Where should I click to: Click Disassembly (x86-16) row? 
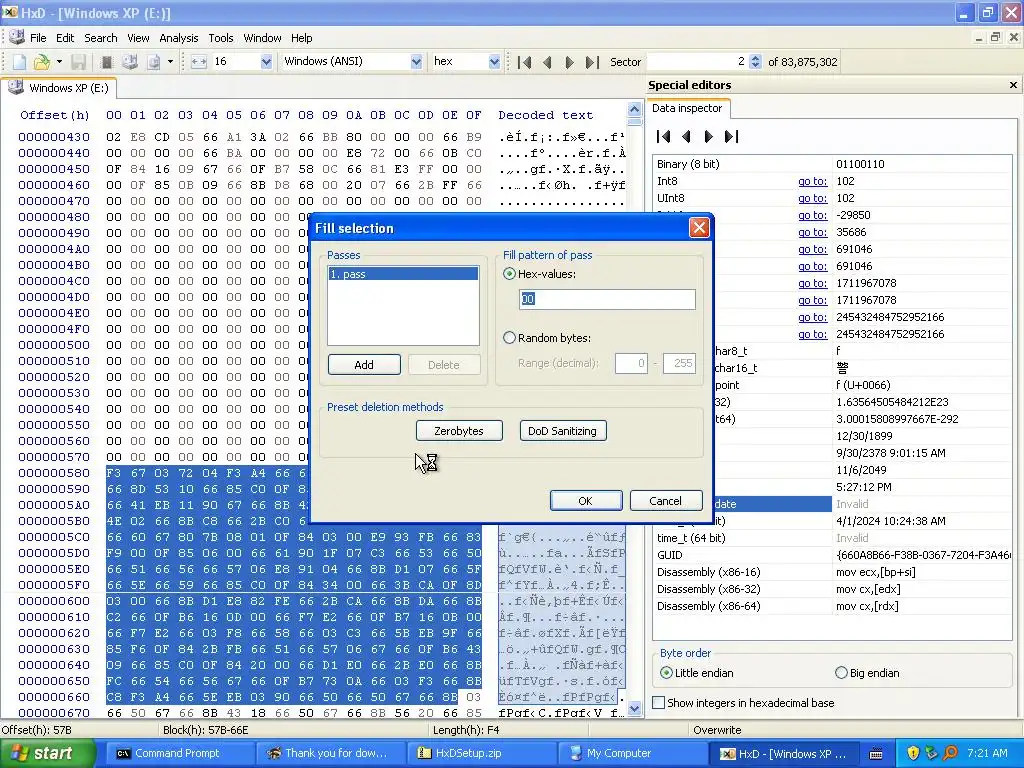click(x=832, y=572)
